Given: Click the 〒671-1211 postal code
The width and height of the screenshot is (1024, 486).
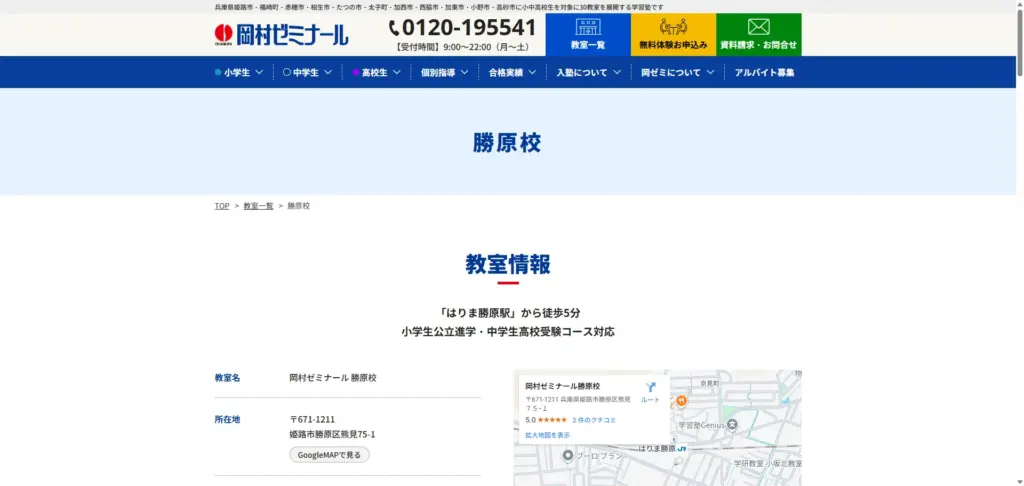Looking at the screenshot, I should (312, 419).
